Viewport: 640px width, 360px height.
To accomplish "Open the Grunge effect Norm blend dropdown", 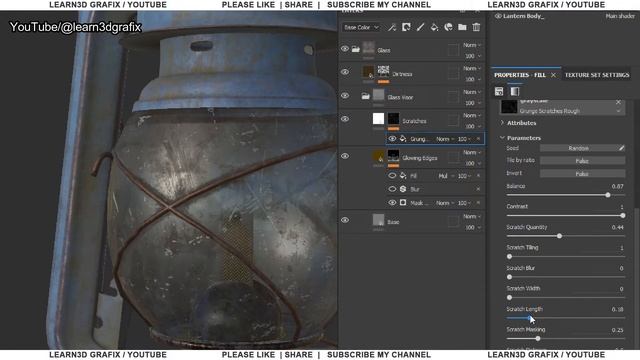I will click(445, 139).
